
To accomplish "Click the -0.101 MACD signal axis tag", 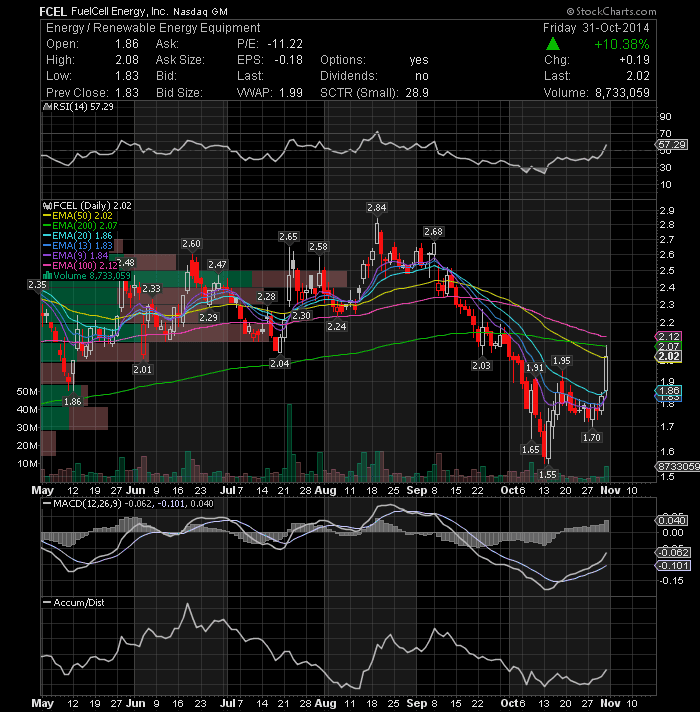I will click(673, 566).
